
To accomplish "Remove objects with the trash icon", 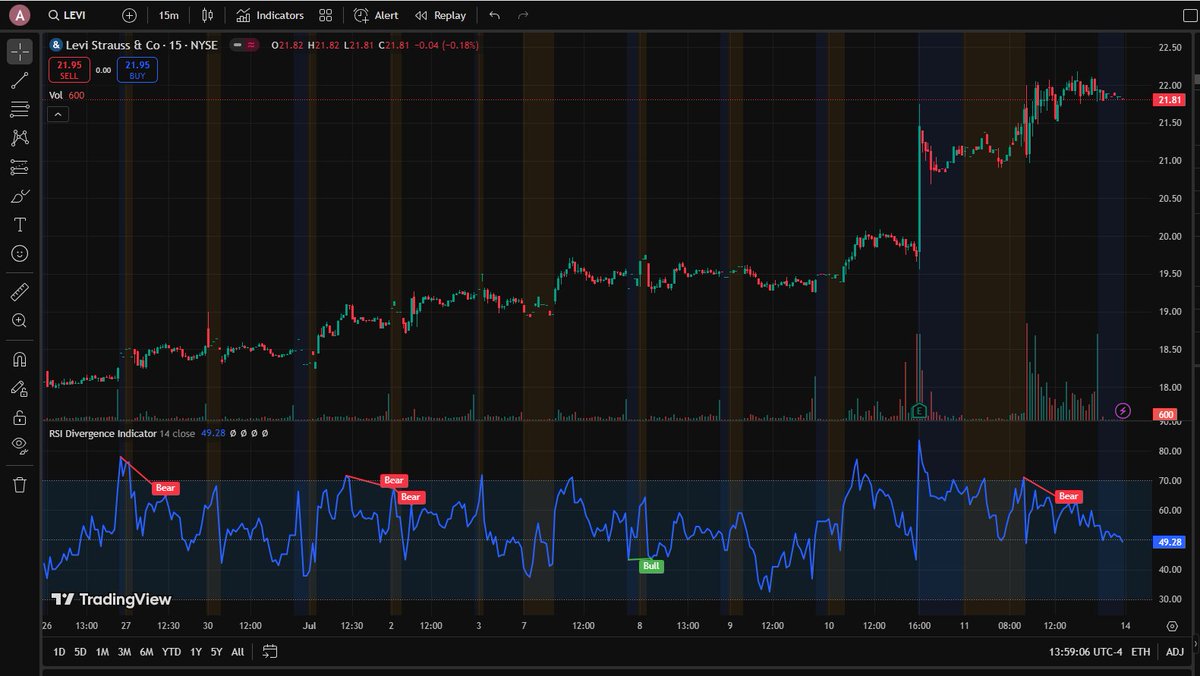I will click(x=20, y=484).
